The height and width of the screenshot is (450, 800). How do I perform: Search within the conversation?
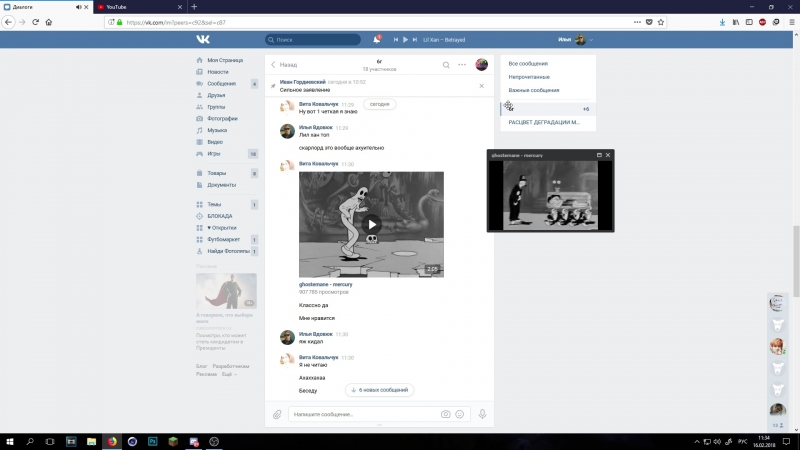[x=446, y=65]
